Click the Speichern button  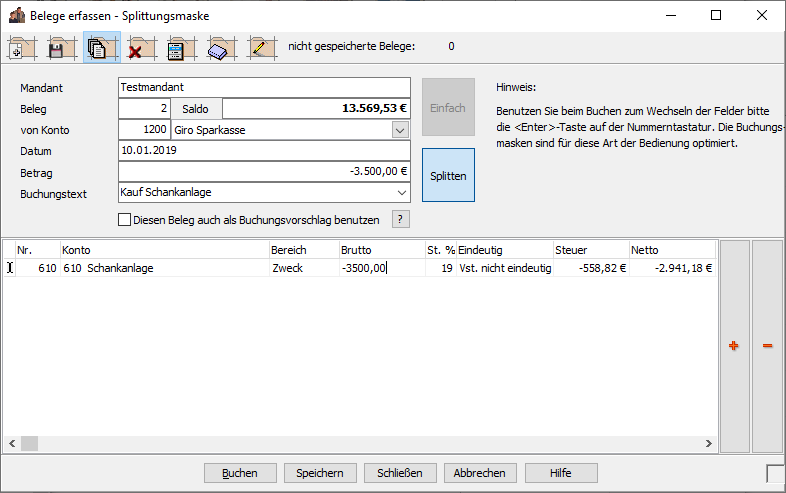point(320,473)
